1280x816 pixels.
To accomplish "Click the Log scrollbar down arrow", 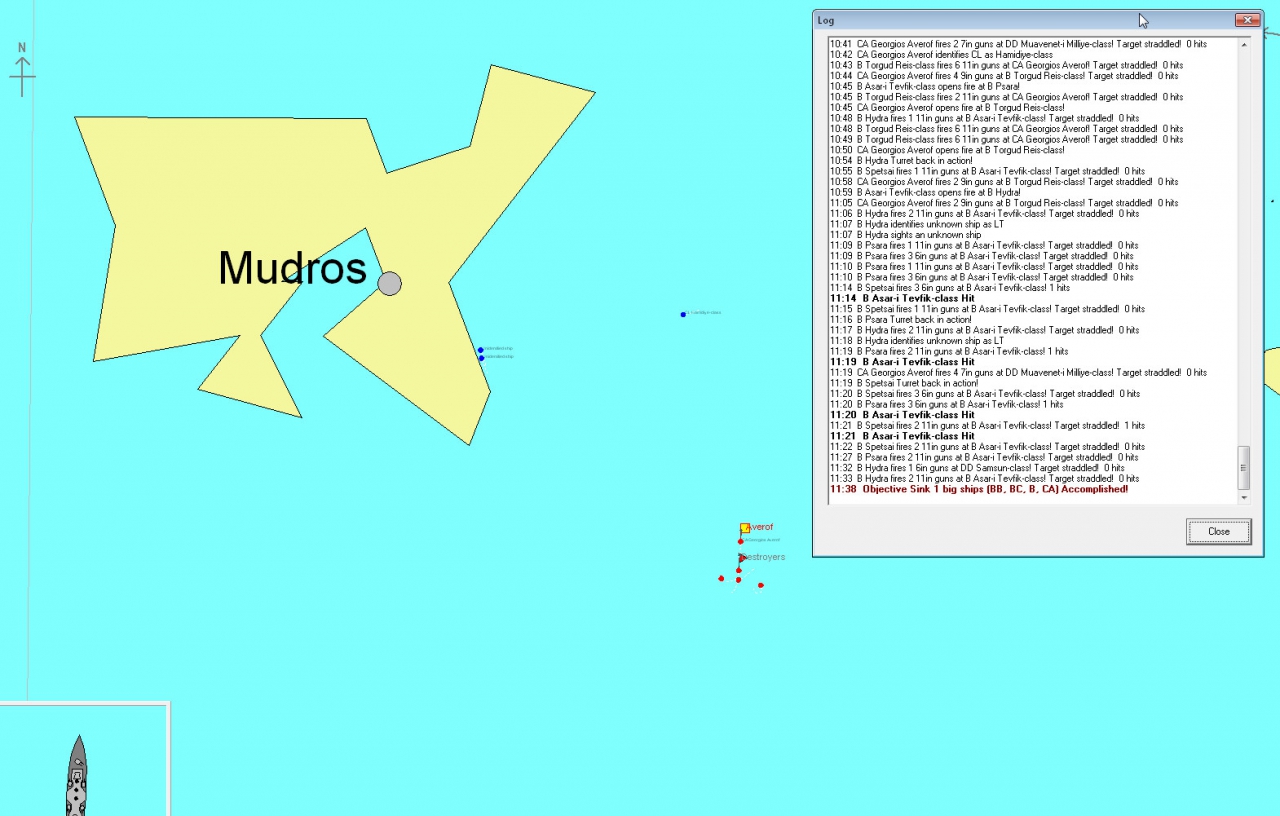I will point(1244,497).
